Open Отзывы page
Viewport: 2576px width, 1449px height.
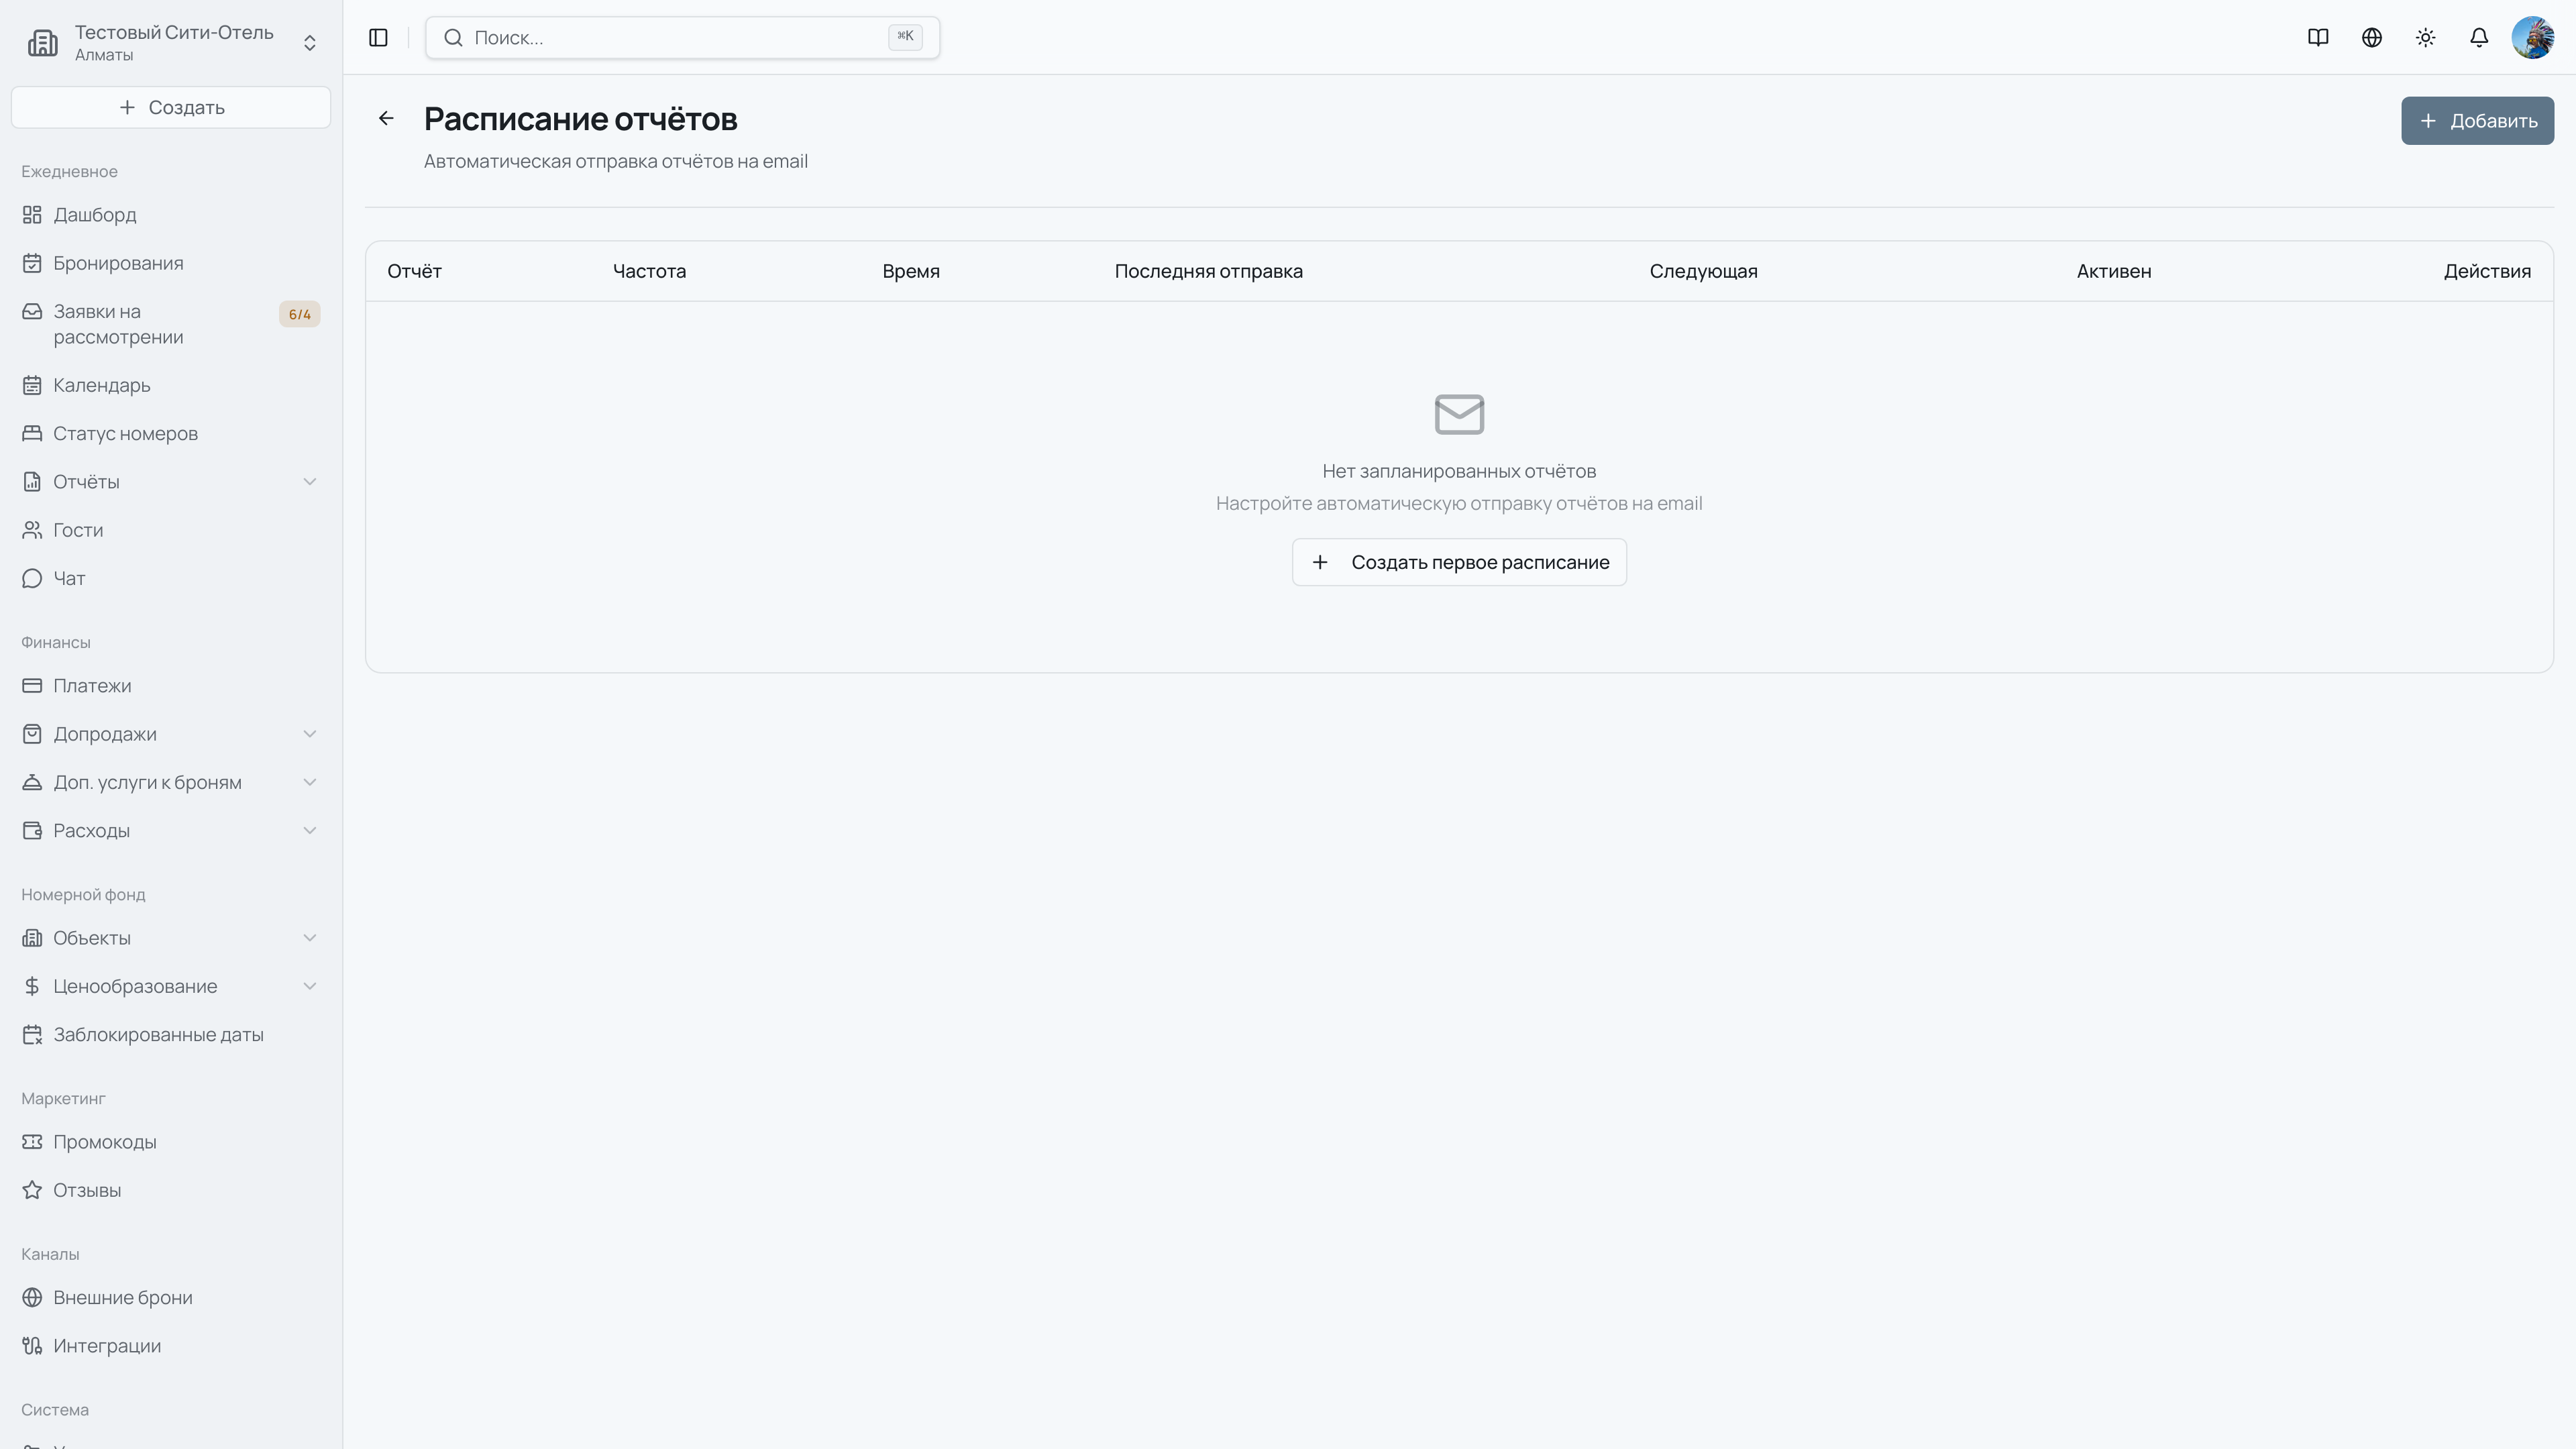(x=171, y=1190)
